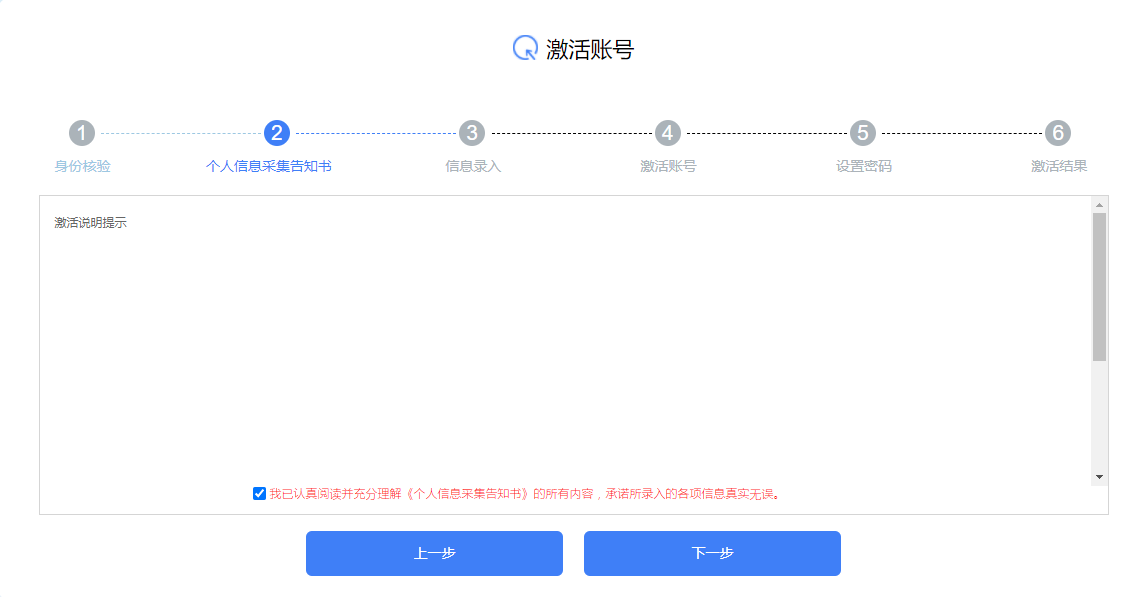The height and width of the screenshot is (597, 1145).
Task: Click the red agreement statement text
Action: (x=524, y=494)
